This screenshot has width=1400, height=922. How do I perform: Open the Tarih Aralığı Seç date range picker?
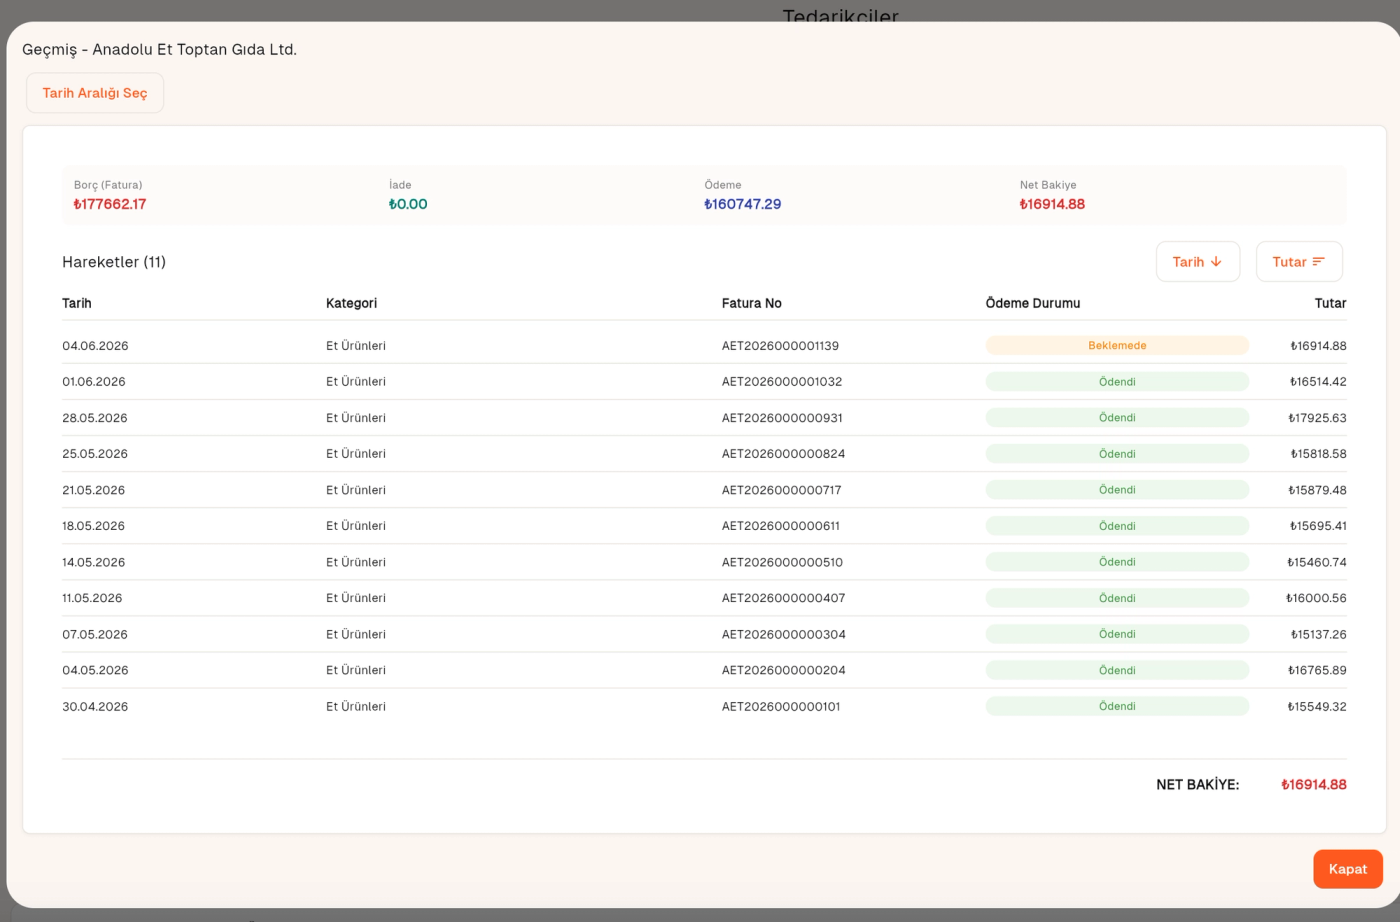pyautogui.click(x=95, y=93)
